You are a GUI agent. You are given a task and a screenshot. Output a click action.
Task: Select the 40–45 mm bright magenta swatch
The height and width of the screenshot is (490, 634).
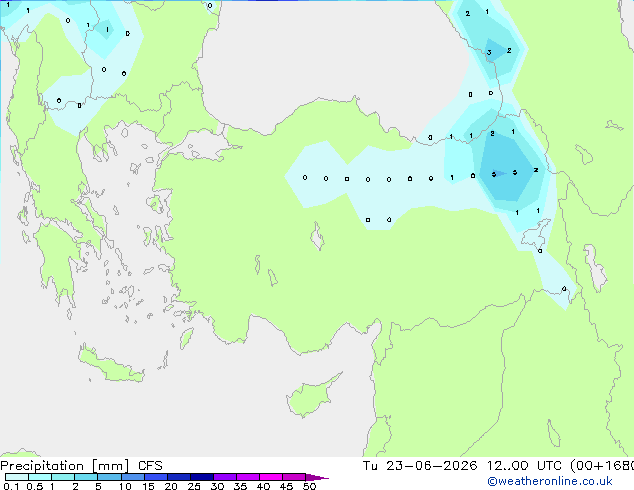[x=271, y=477]
